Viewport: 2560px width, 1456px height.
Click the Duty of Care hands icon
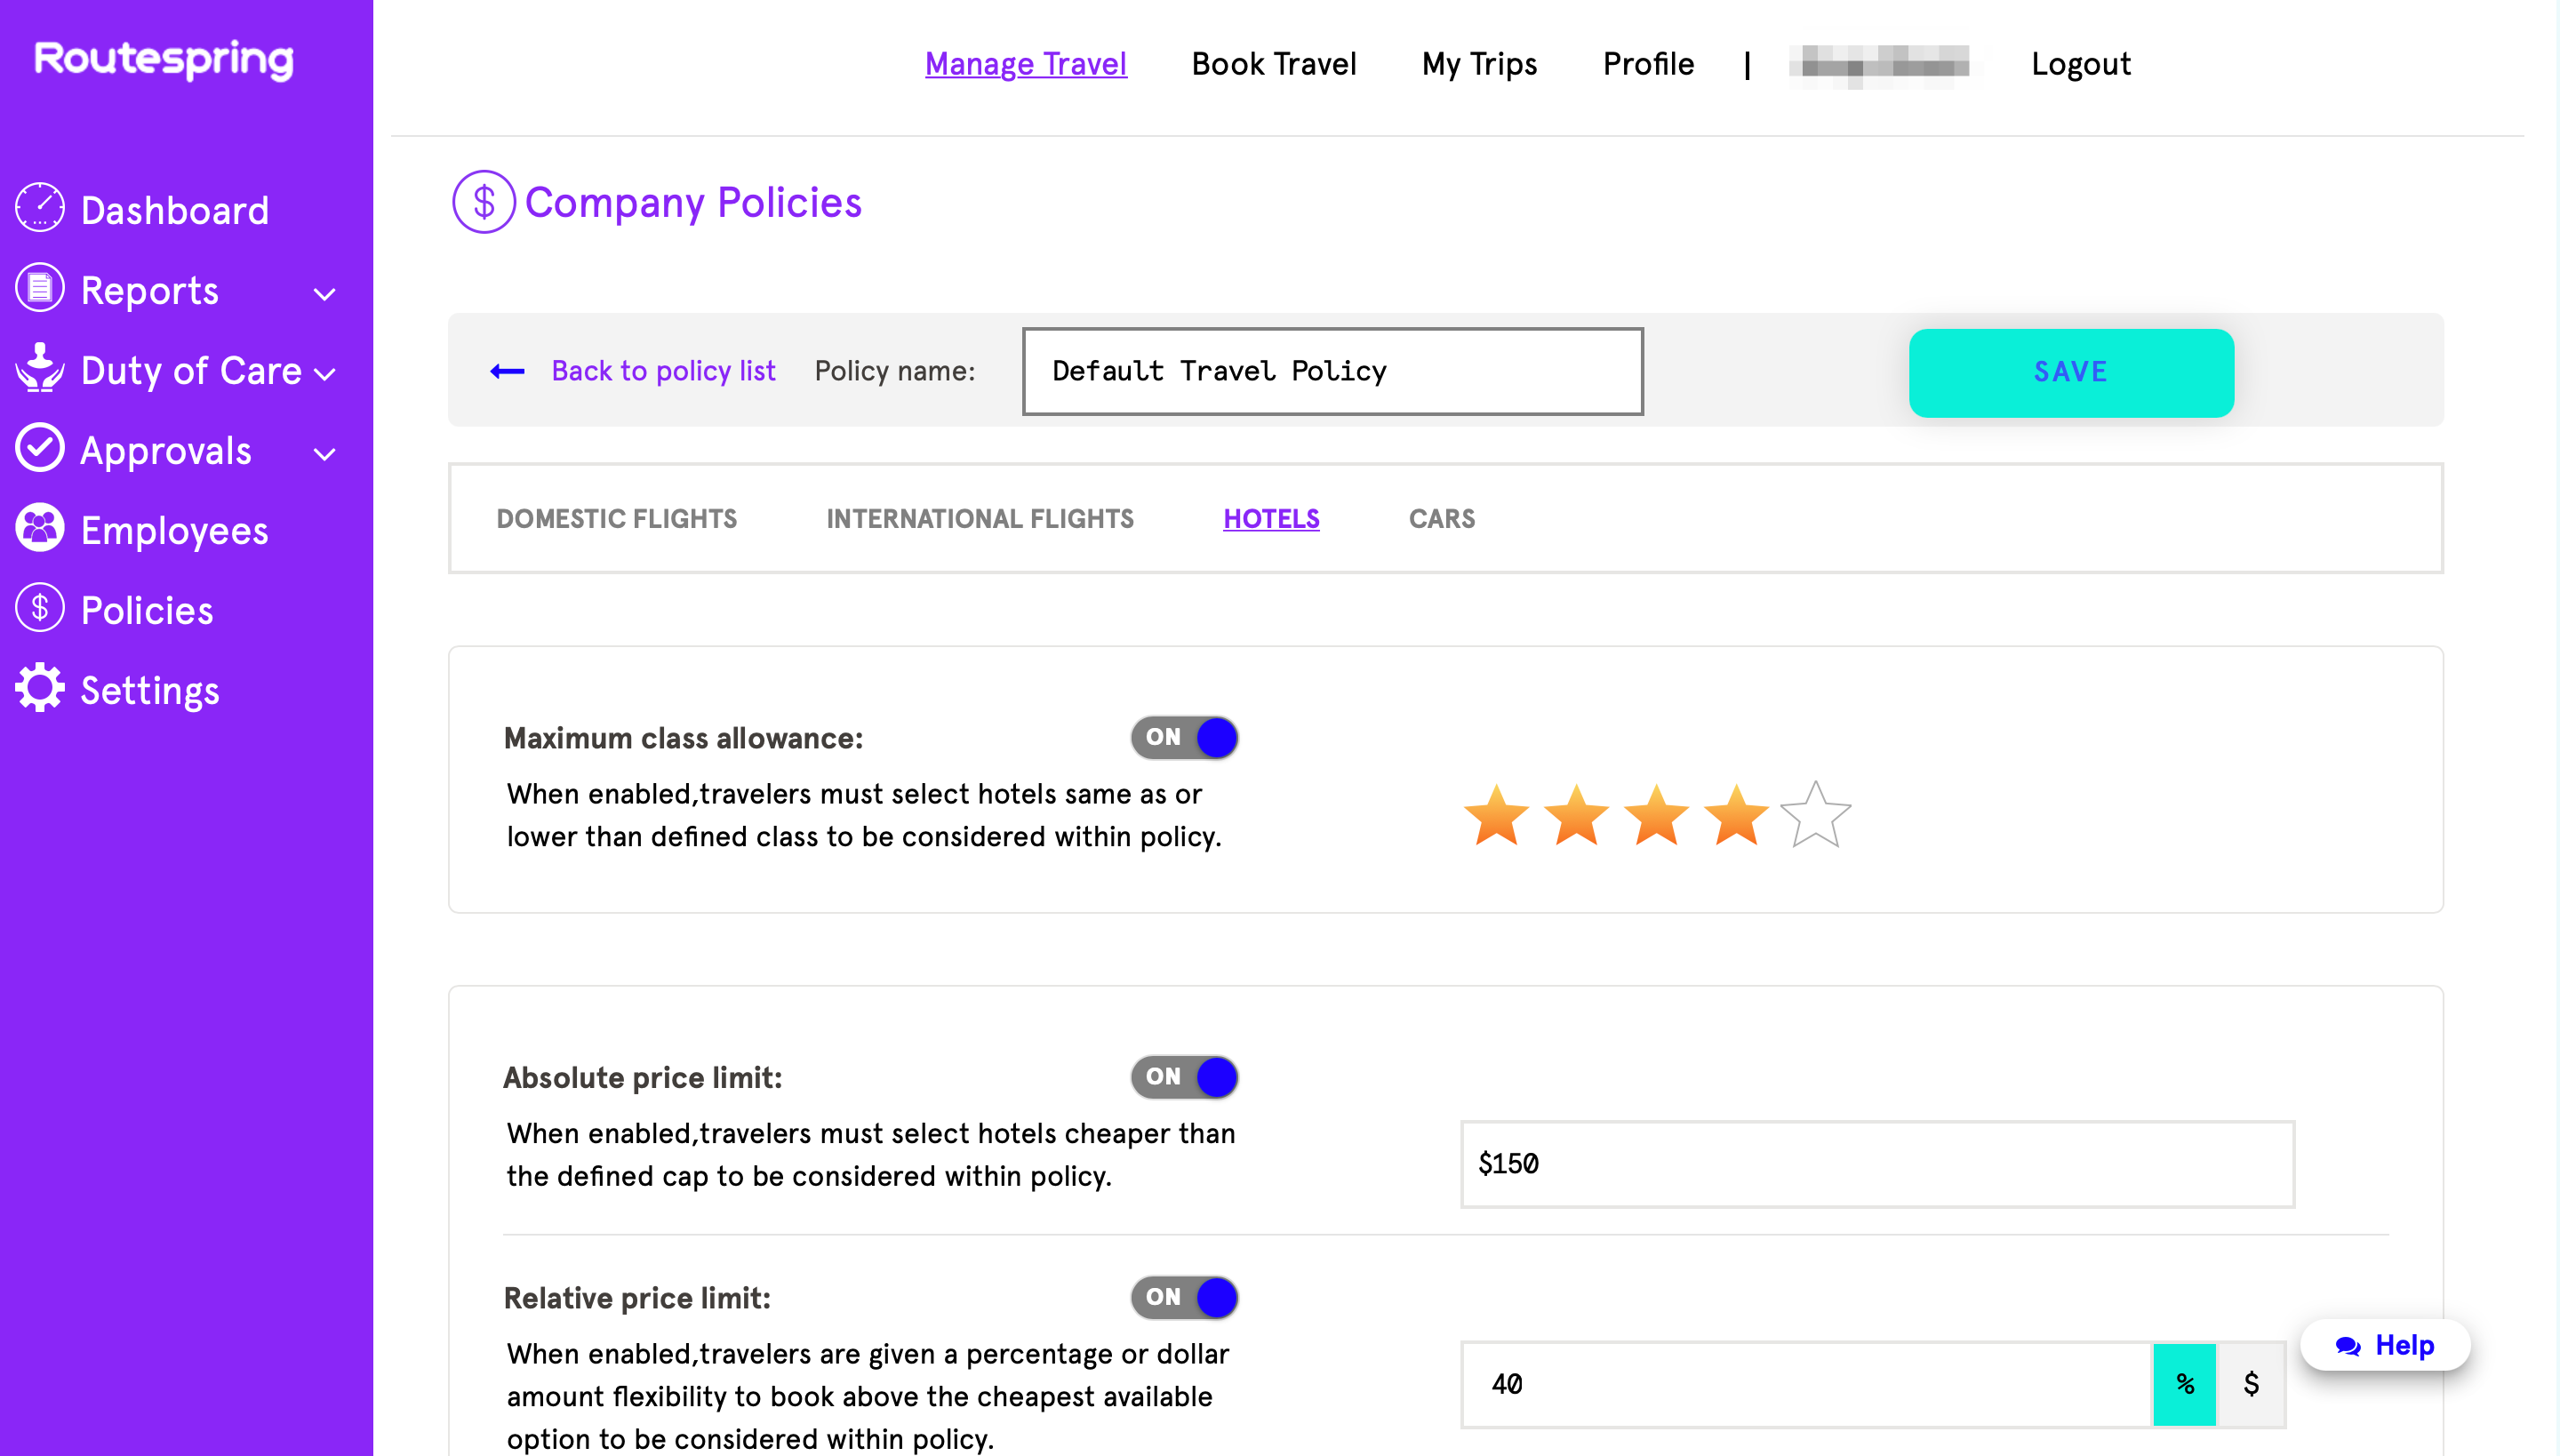coord(40,369)
